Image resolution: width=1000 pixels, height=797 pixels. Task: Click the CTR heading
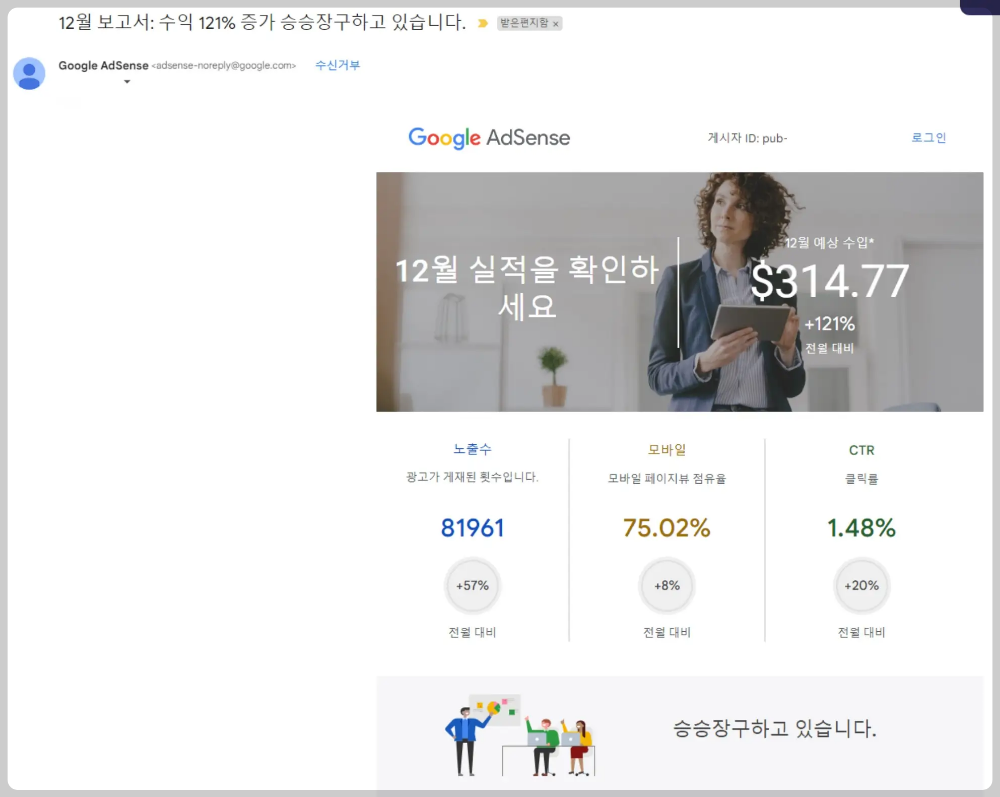click(x=862, y=450)
